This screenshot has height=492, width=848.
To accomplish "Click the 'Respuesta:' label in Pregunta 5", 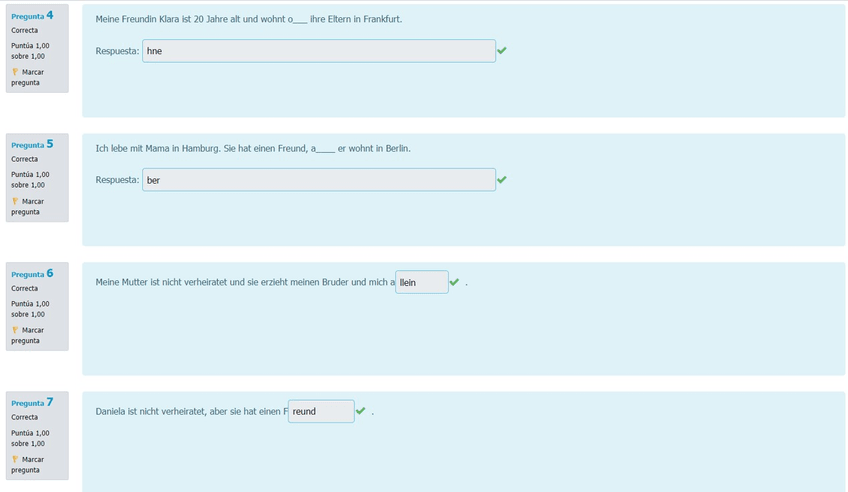I will [x=117, y=179].
